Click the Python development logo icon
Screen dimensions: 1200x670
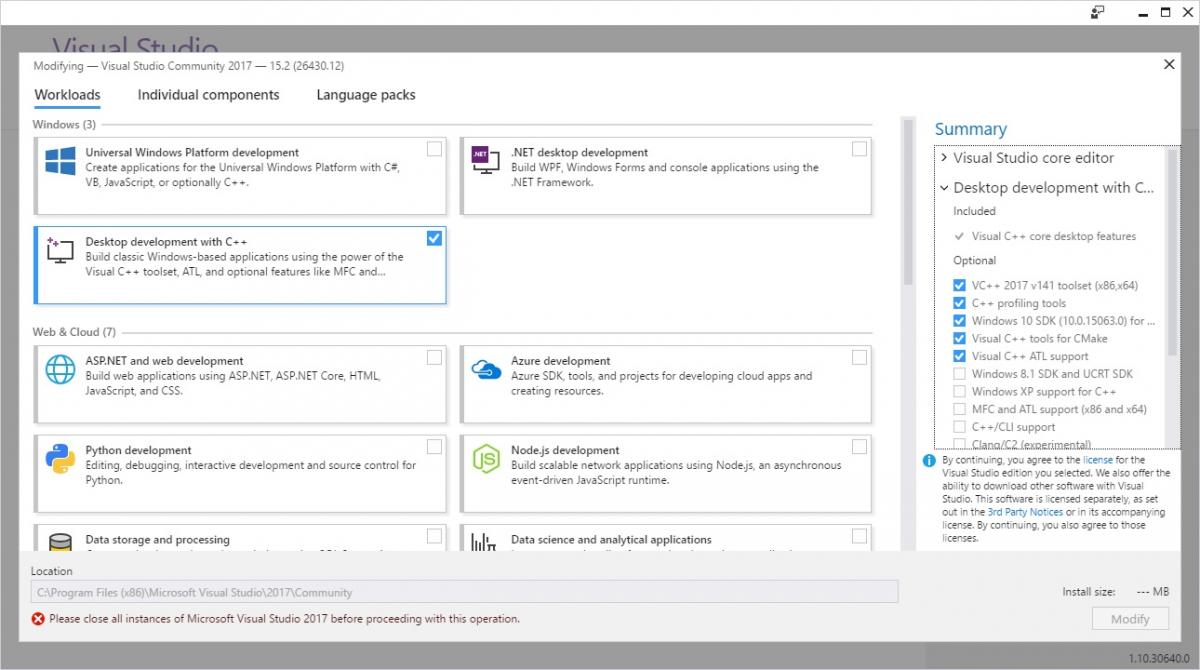60,458
